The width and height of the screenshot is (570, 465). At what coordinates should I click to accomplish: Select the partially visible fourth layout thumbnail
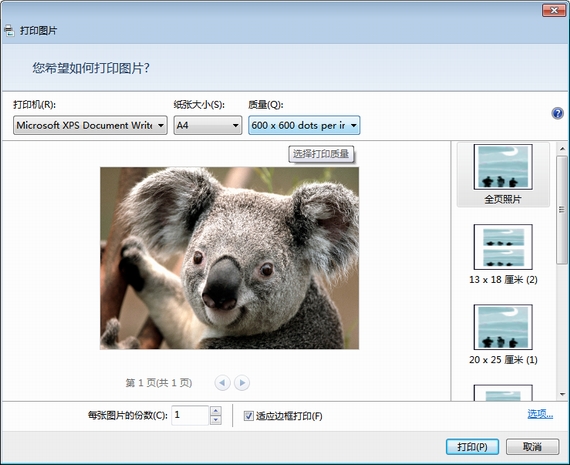(503, 393)
